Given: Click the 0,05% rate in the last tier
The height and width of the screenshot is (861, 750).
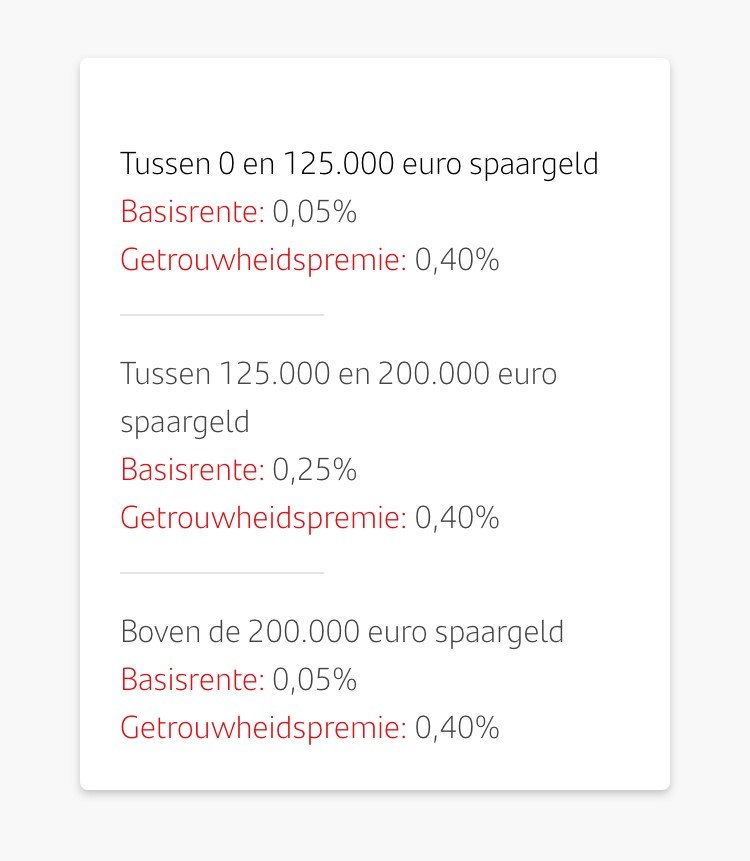Looking at the screenshot, I should (x=315, y=680).
